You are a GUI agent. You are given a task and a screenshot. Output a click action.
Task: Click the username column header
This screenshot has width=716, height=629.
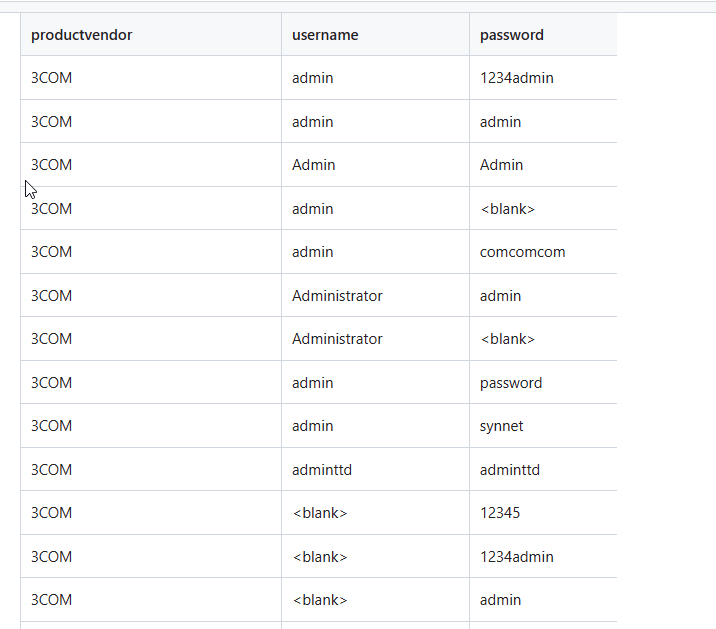325,35
